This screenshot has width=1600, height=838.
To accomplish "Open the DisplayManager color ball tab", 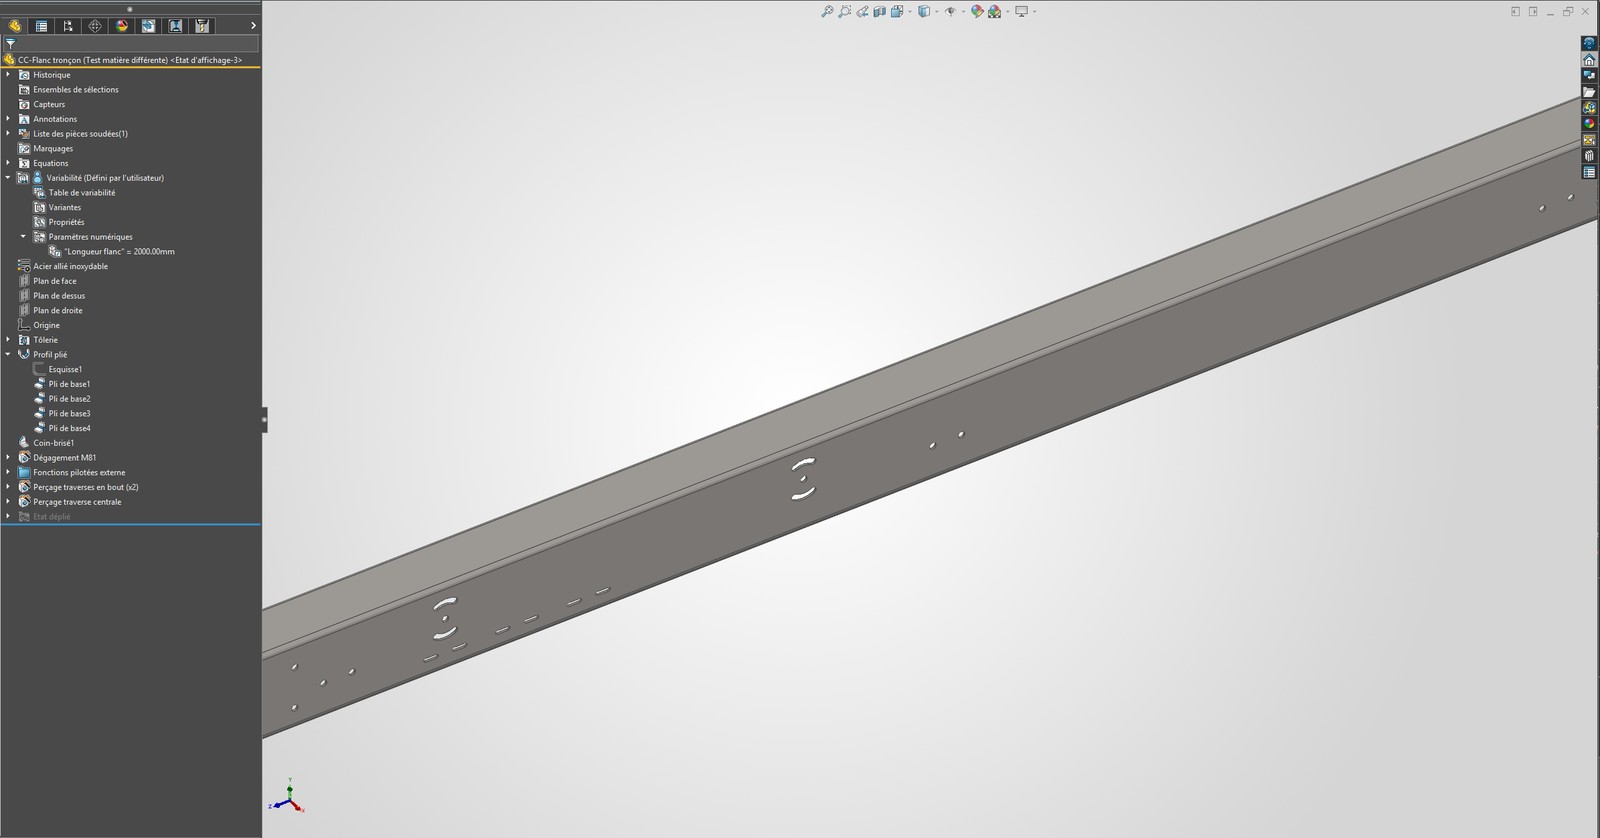I will (122, 26).
